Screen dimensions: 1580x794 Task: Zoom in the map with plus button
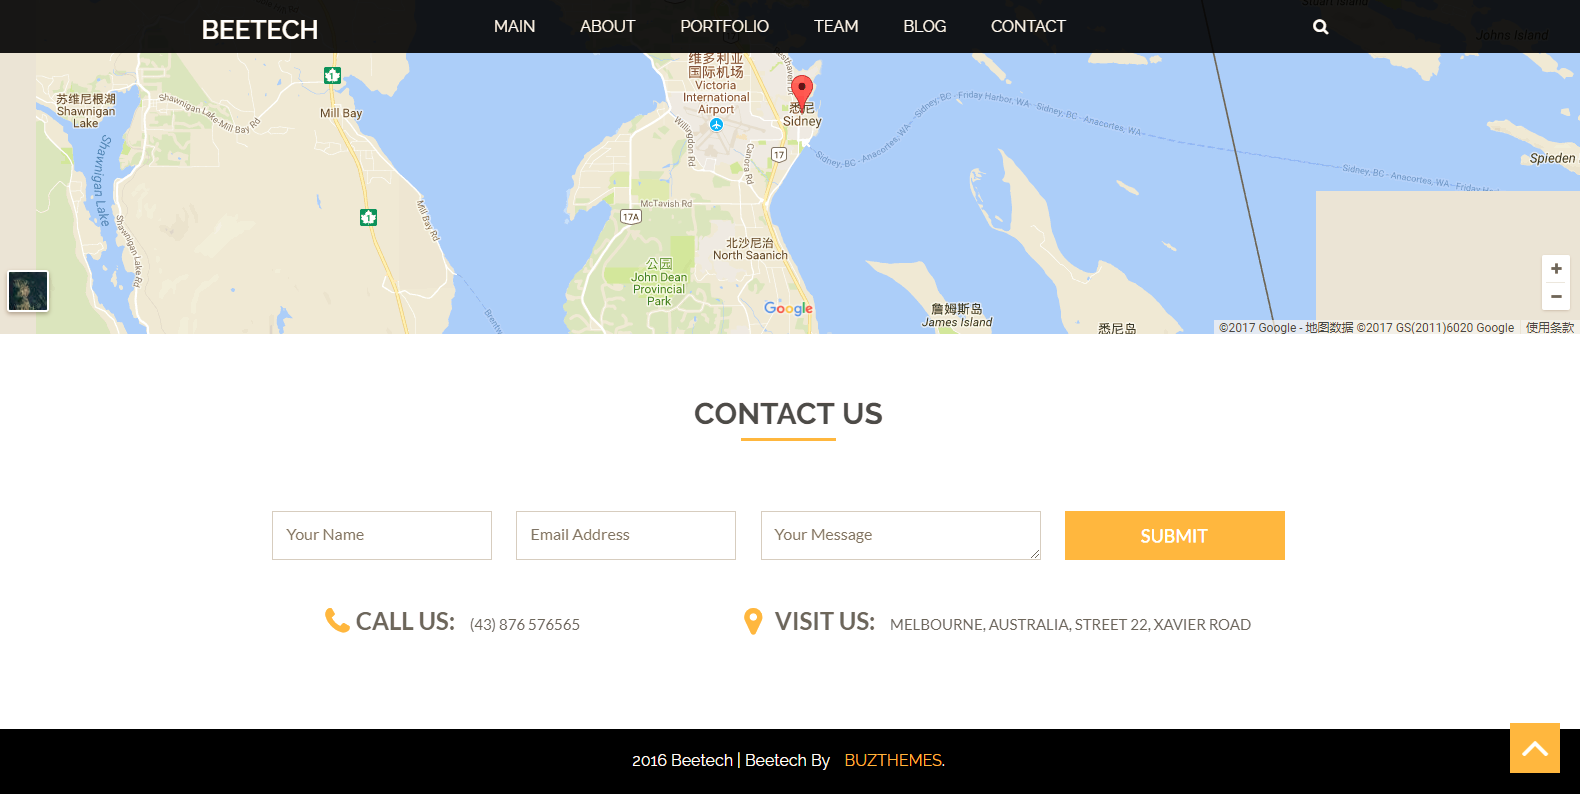click(1556, 269)
